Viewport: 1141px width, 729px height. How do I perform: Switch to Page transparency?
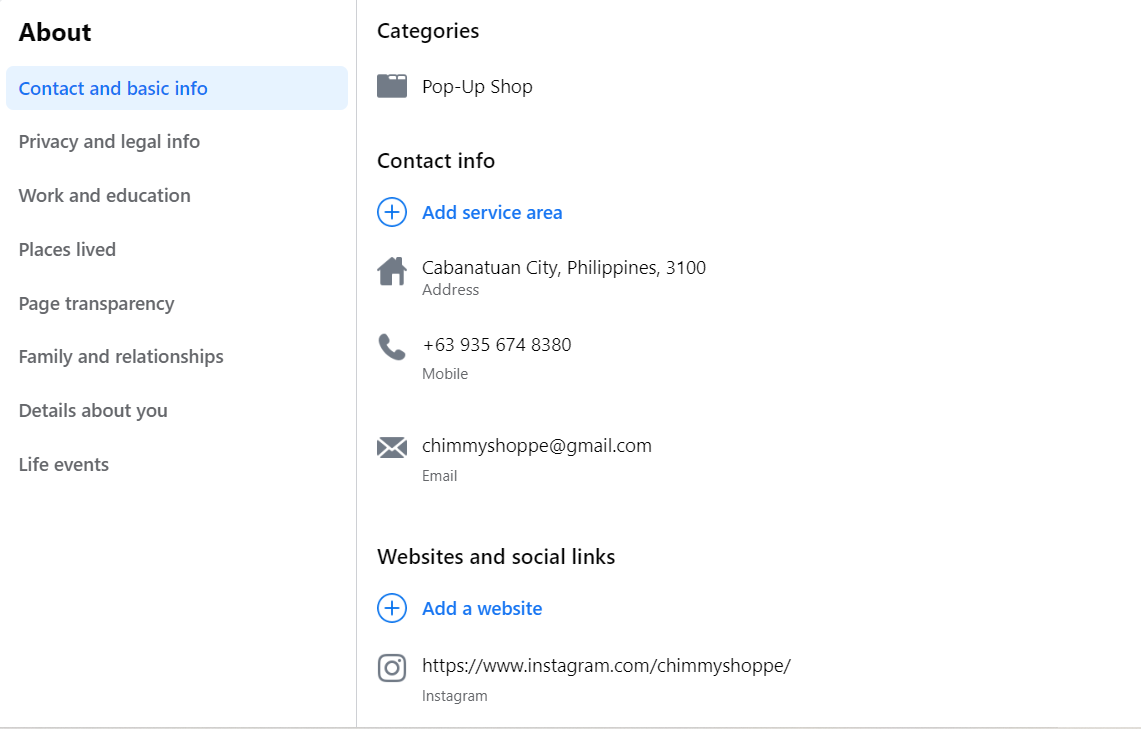[96, 304]
